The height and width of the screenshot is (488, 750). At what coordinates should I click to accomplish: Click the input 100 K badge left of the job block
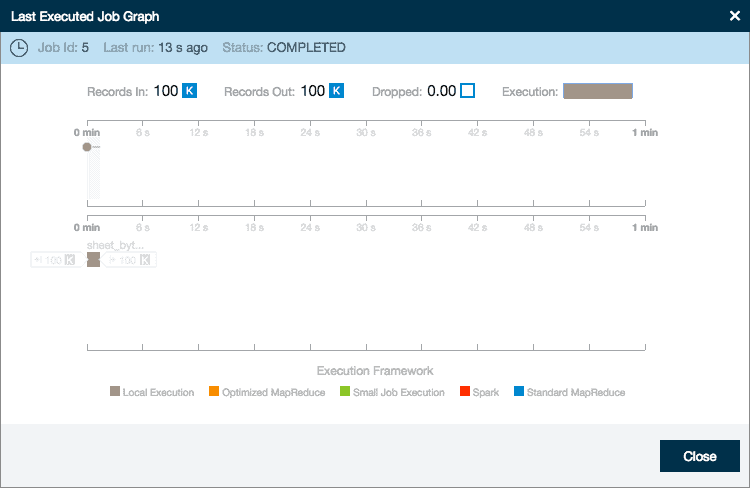pyautogui.click(x=54, y=260)
